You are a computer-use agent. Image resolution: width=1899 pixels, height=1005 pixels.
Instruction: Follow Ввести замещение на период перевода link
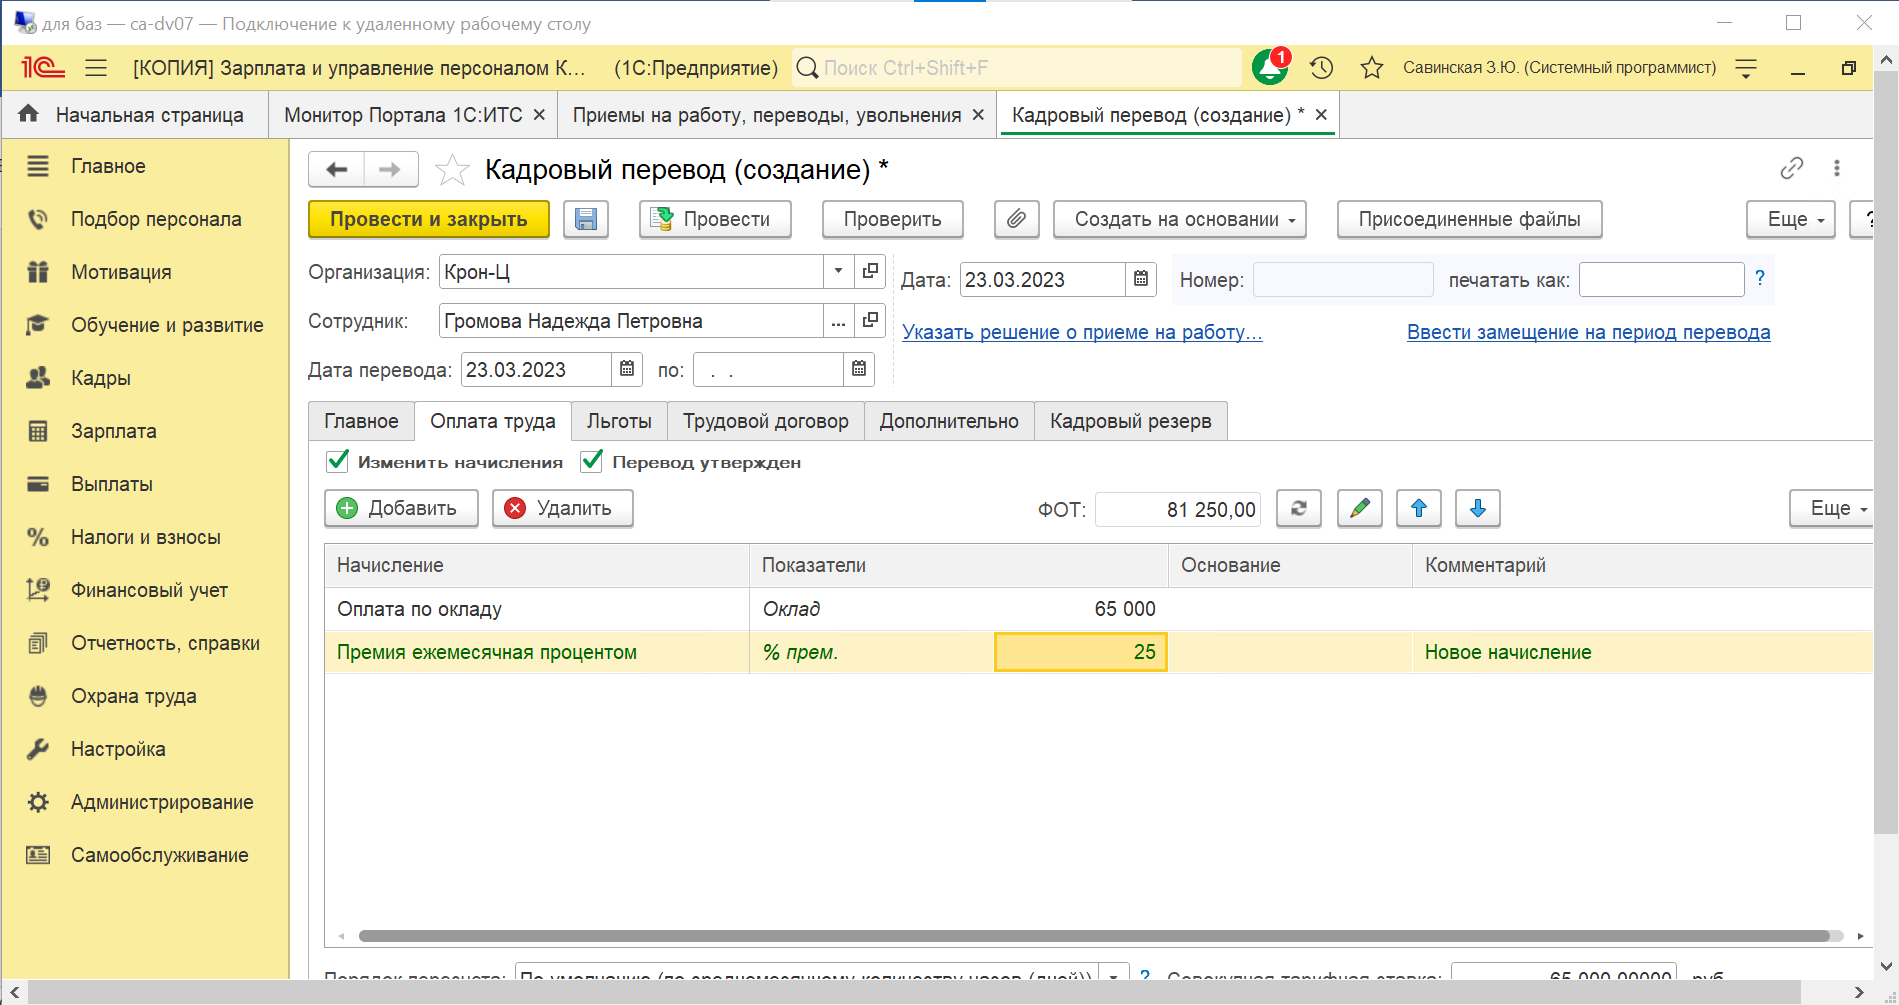click(1588, 332)
